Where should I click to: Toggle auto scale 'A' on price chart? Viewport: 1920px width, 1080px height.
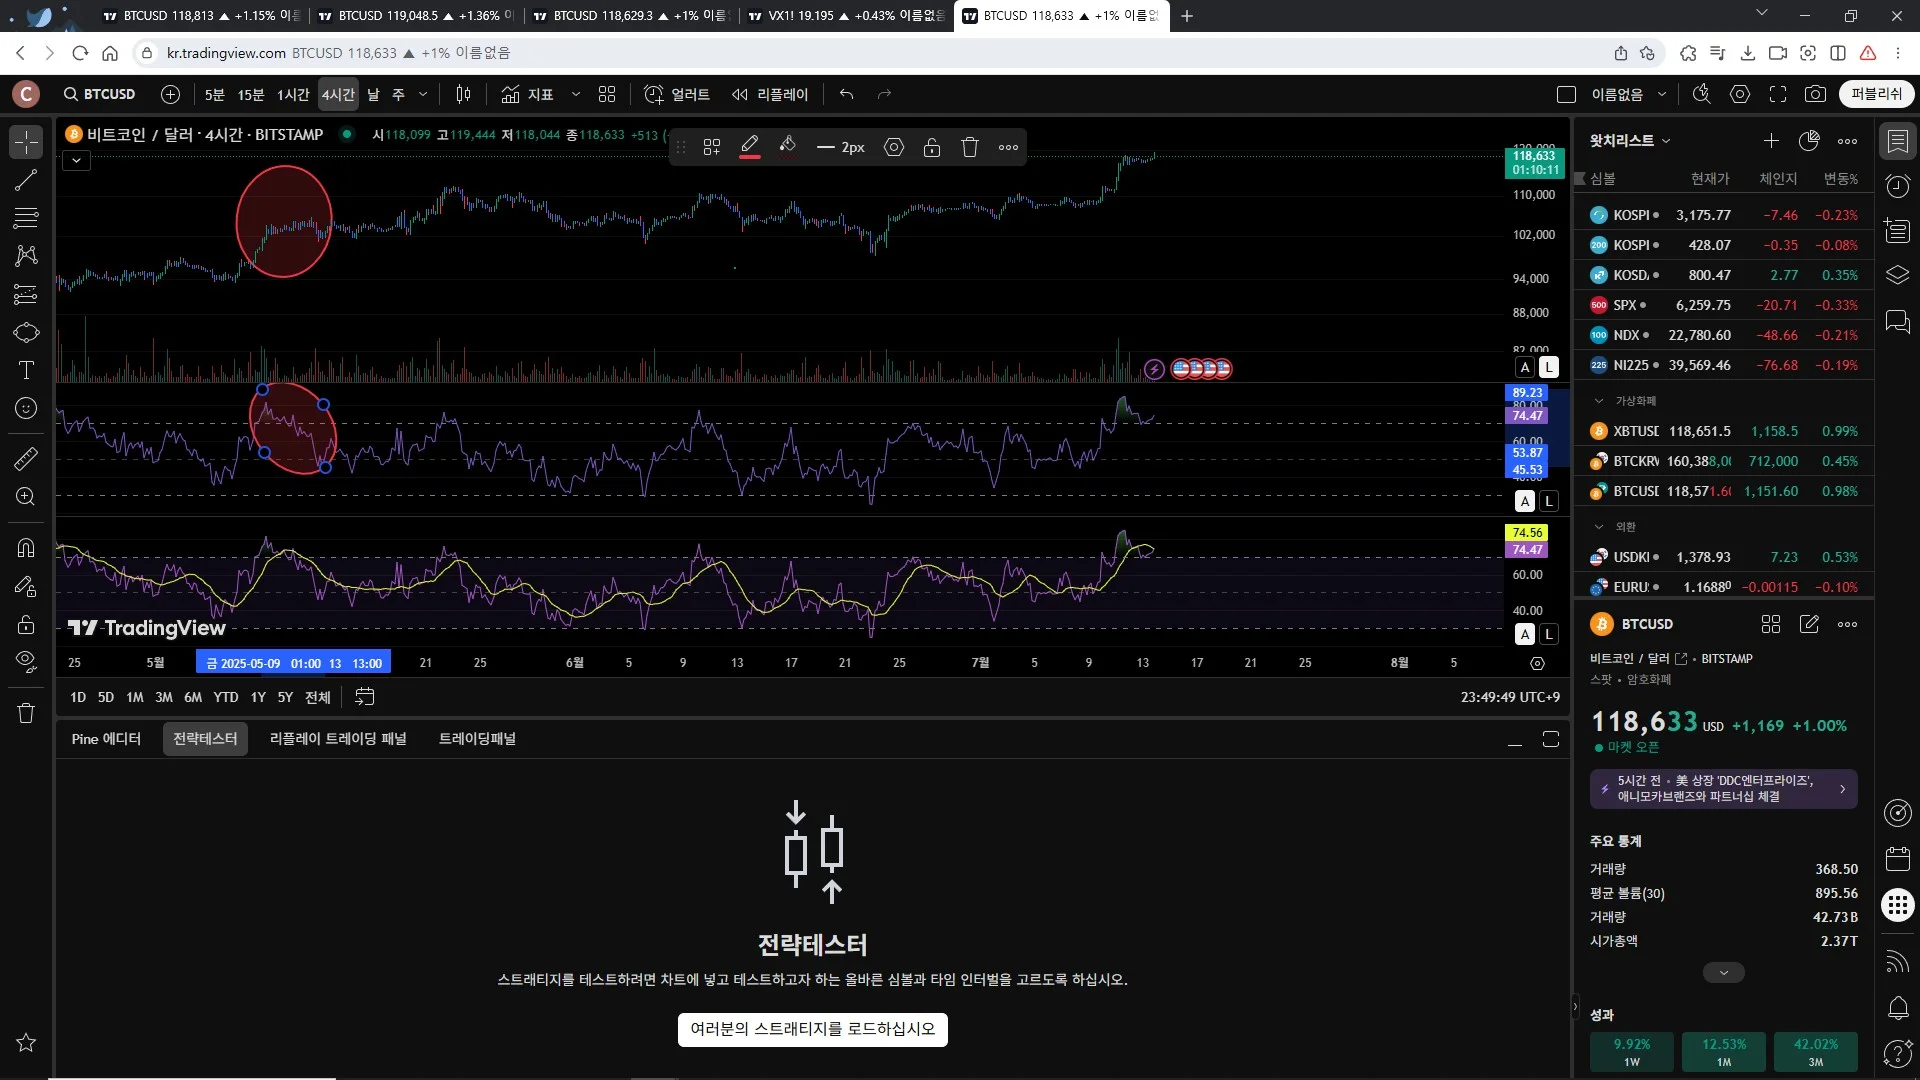[1525, 367]
